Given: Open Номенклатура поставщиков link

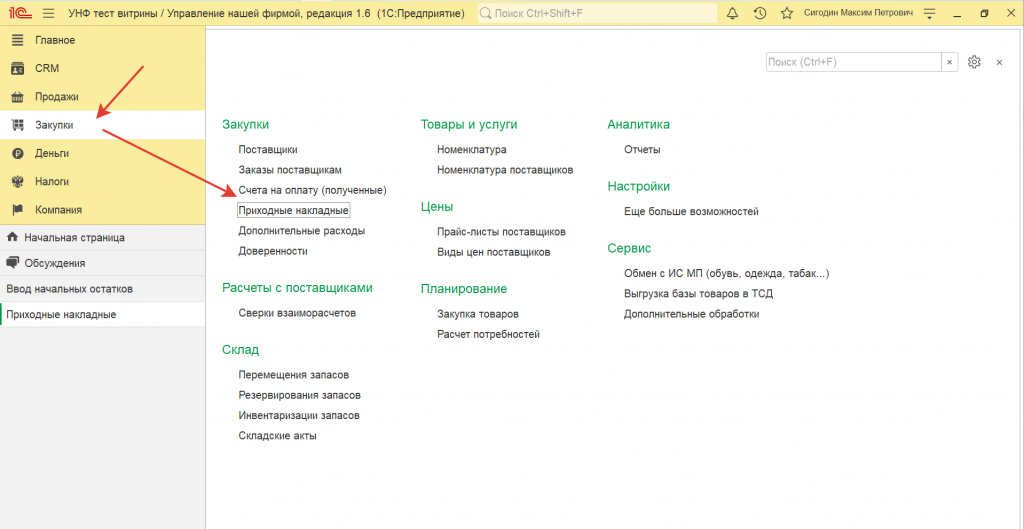Looking at the screenshot, I should click(x=505, y=170).
